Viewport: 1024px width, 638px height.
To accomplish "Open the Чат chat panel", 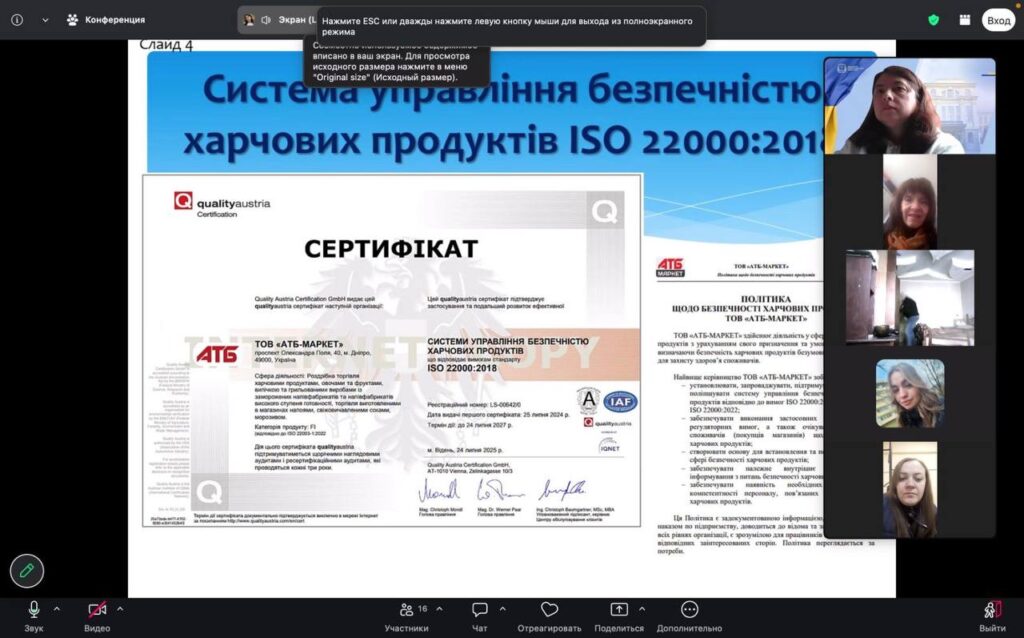I will click(479, 611).
